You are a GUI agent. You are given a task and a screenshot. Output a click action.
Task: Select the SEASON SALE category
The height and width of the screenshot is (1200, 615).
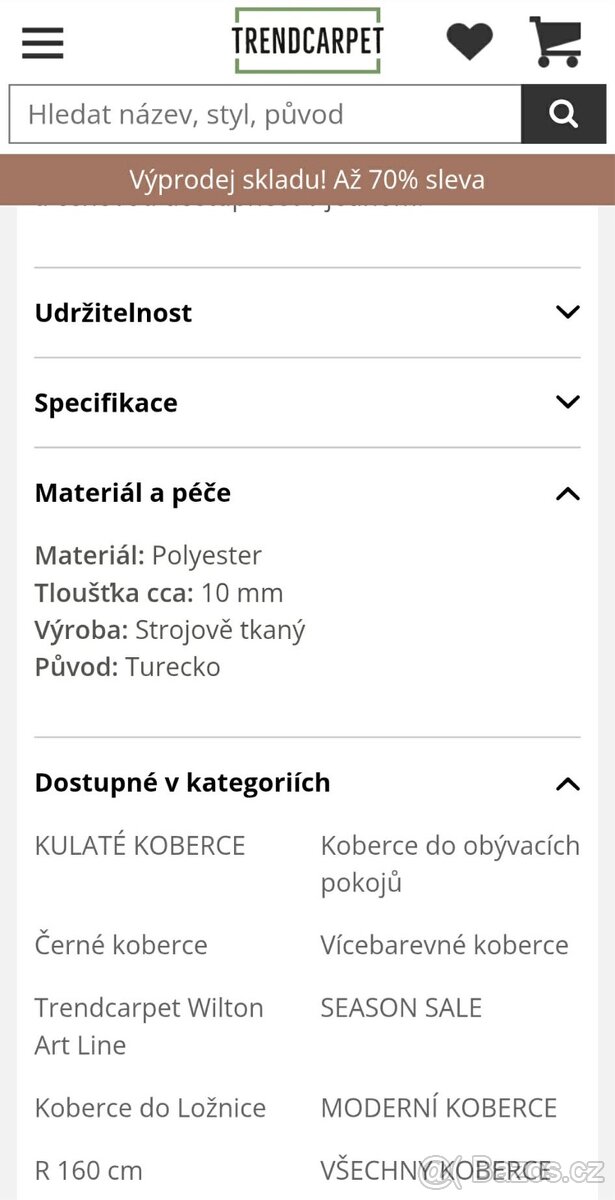401,1008
